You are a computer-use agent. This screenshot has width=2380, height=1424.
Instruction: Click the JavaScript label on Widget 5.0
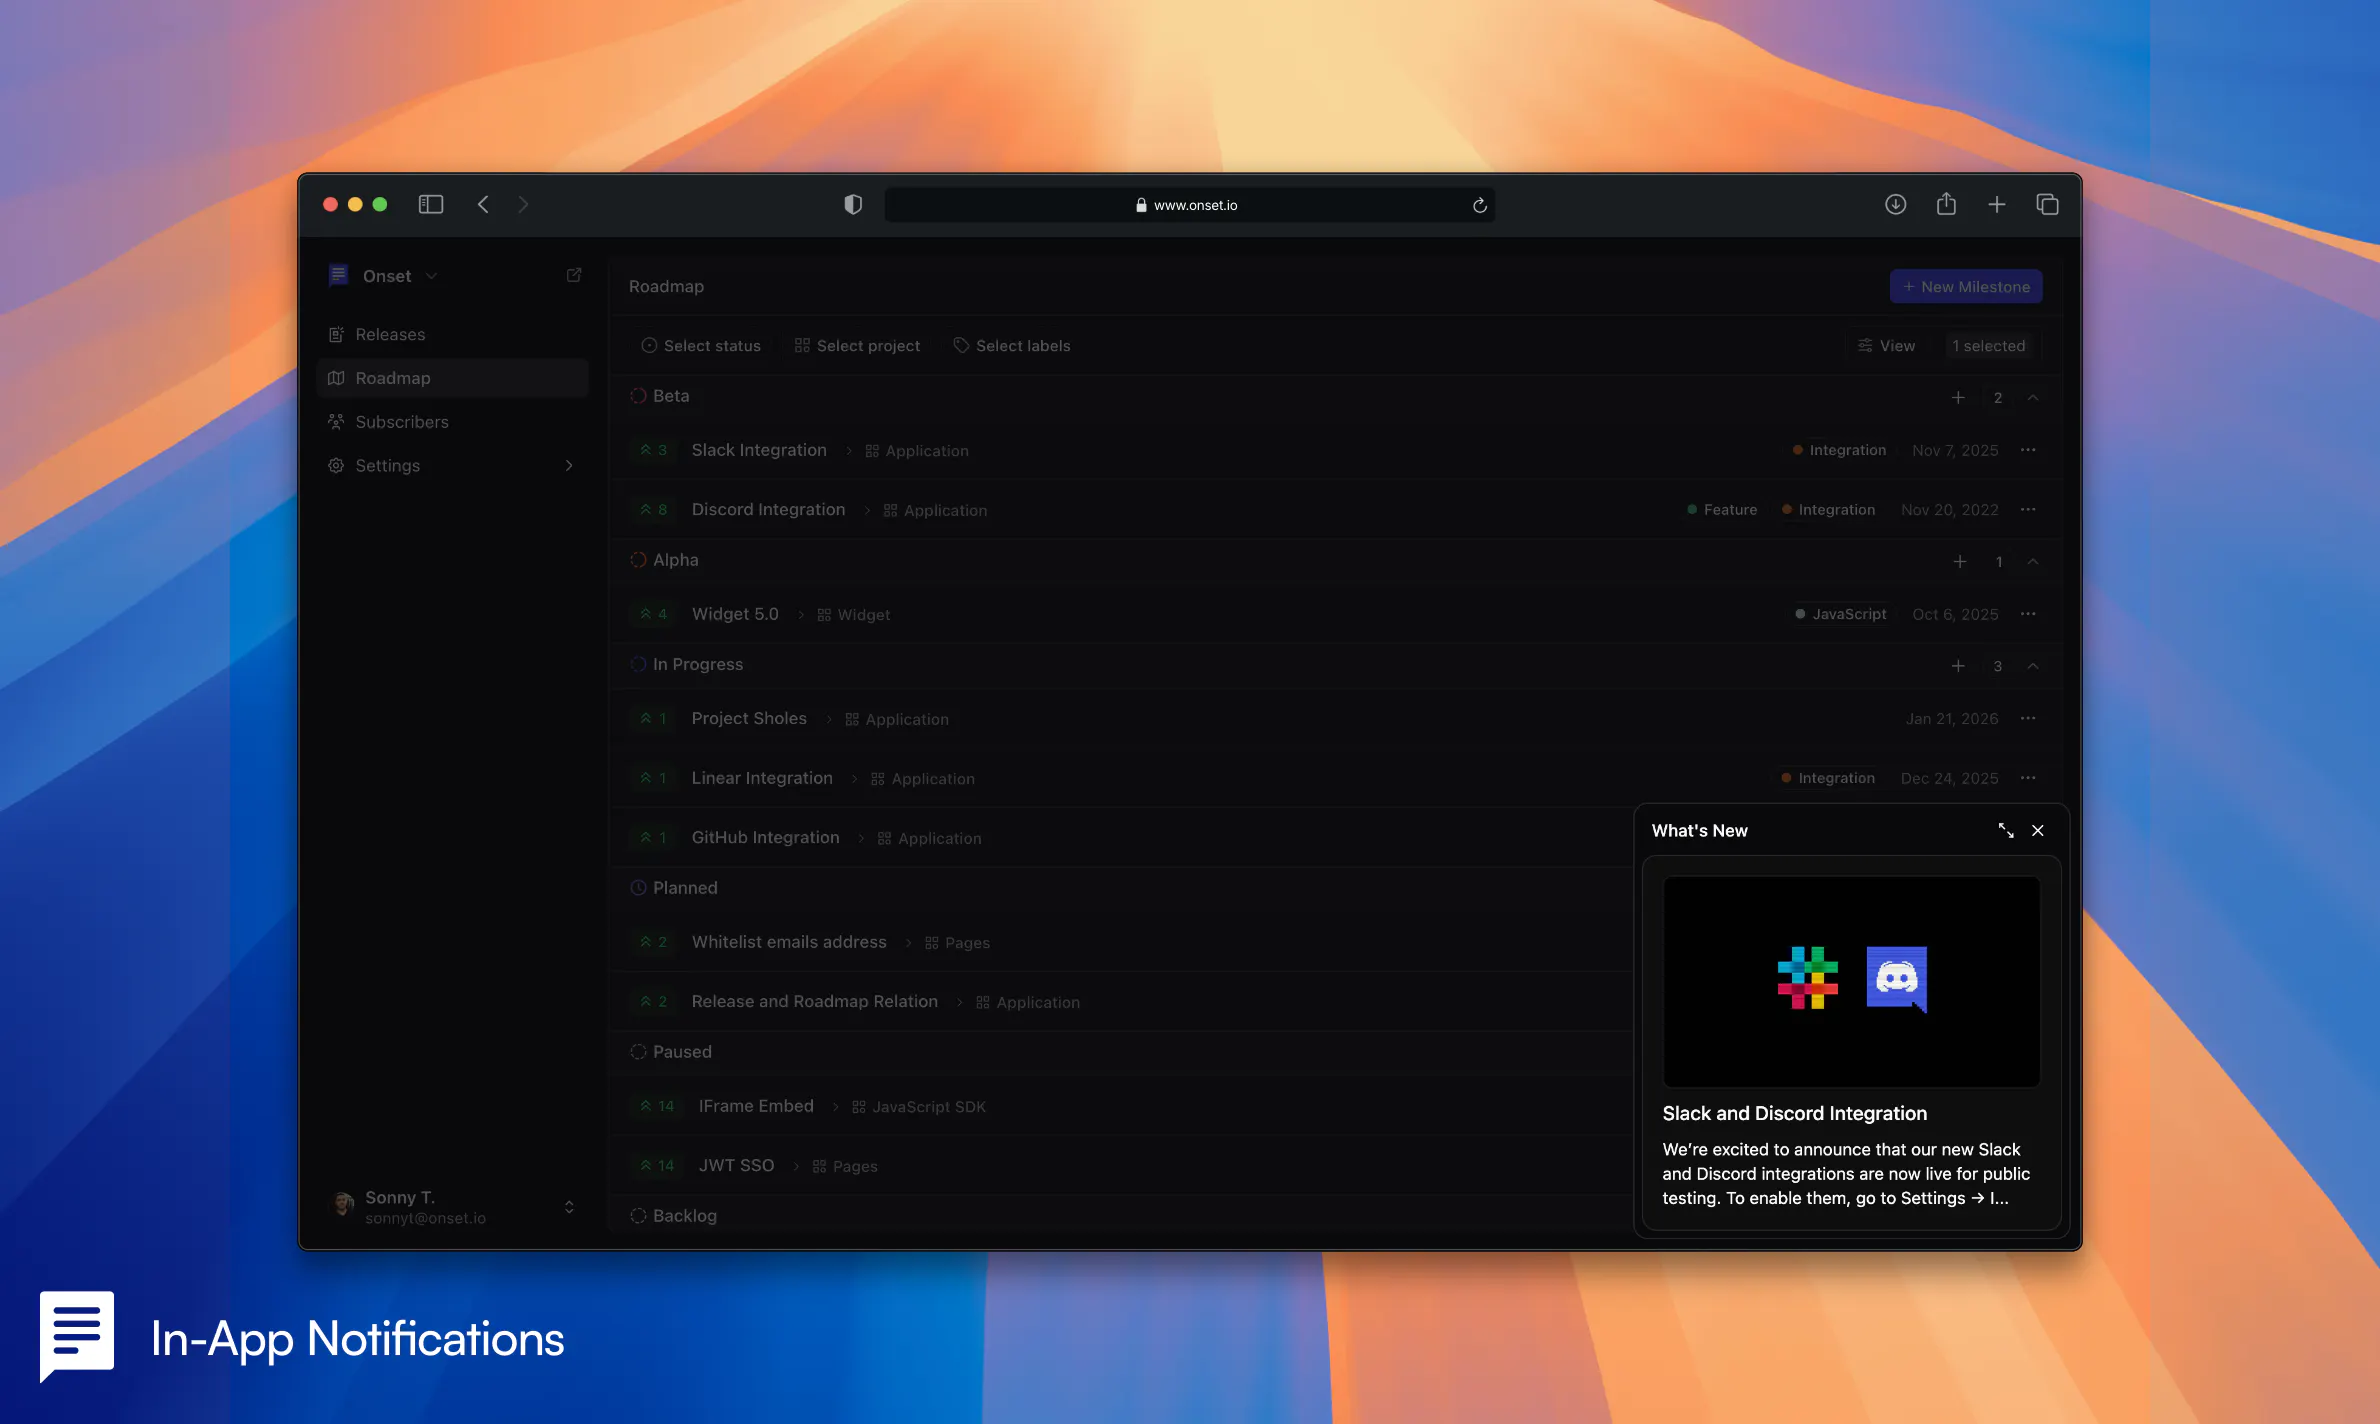click(x=1841, y=614)
